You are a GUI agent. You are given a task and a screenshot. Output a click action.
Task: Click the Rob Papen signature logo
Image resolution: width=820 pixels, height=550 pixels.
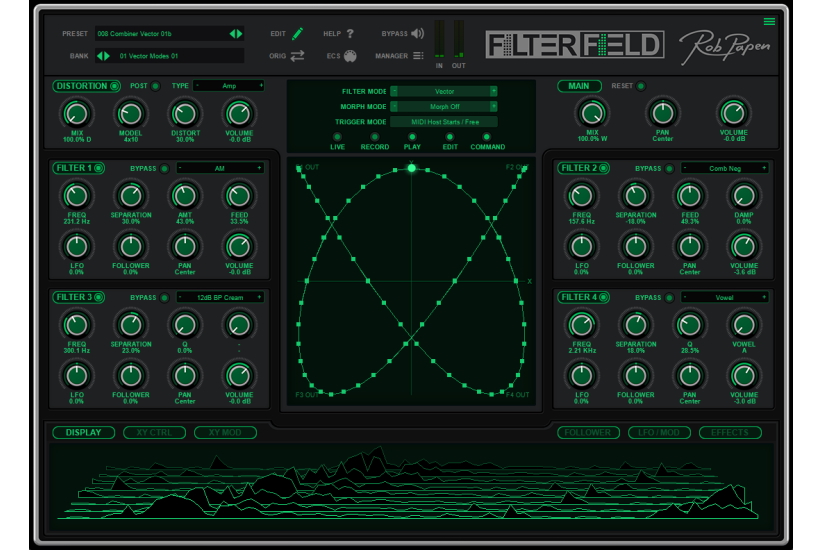pos(725,47)
